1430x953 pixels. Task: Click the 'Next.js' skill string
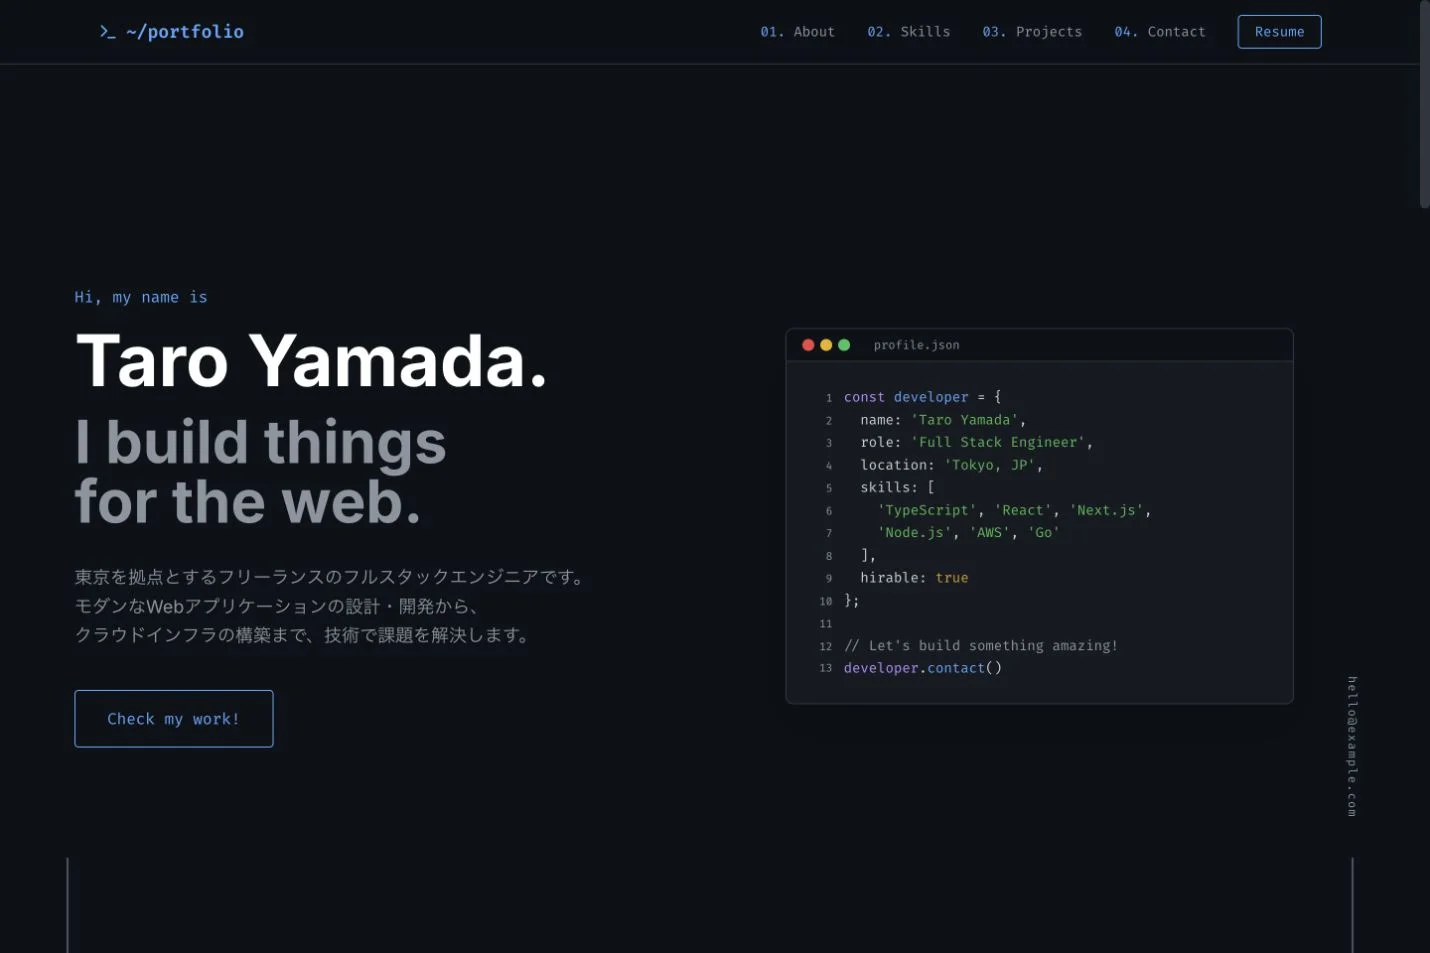point(1107,510)
